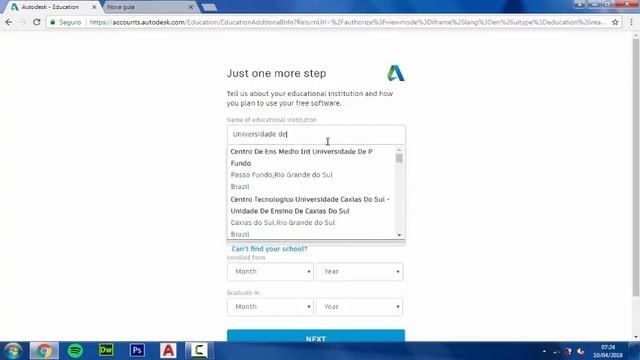Switch to Autodesk - Education tab
This screenshot has width=640, height=360.
50,7
